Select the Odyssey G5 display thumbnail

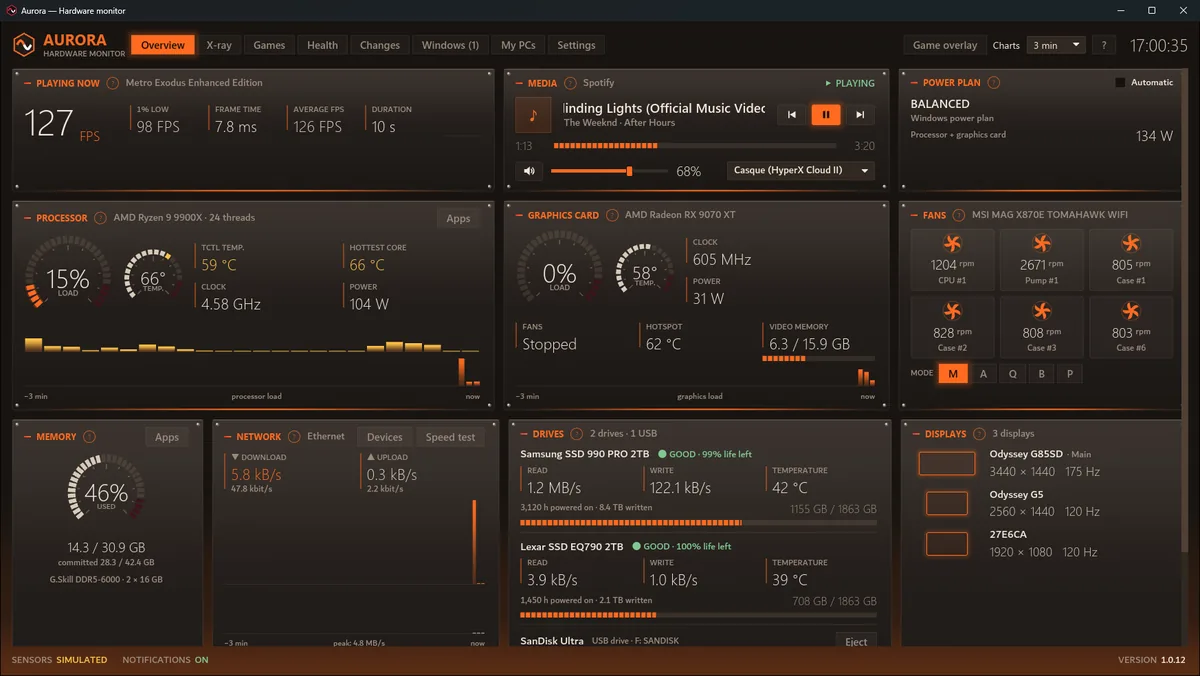click(x=947, y=503)
